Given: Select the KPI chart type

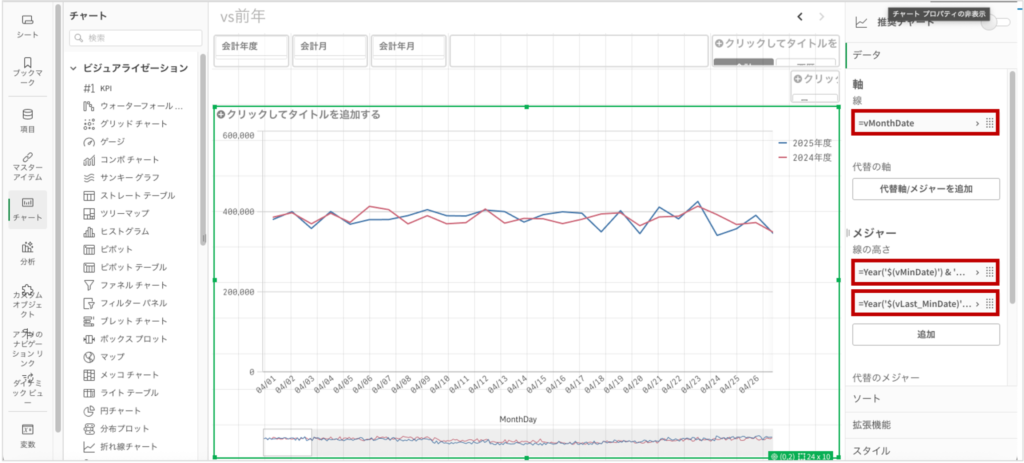Looking at the screenshot, I should click(105, 88).
